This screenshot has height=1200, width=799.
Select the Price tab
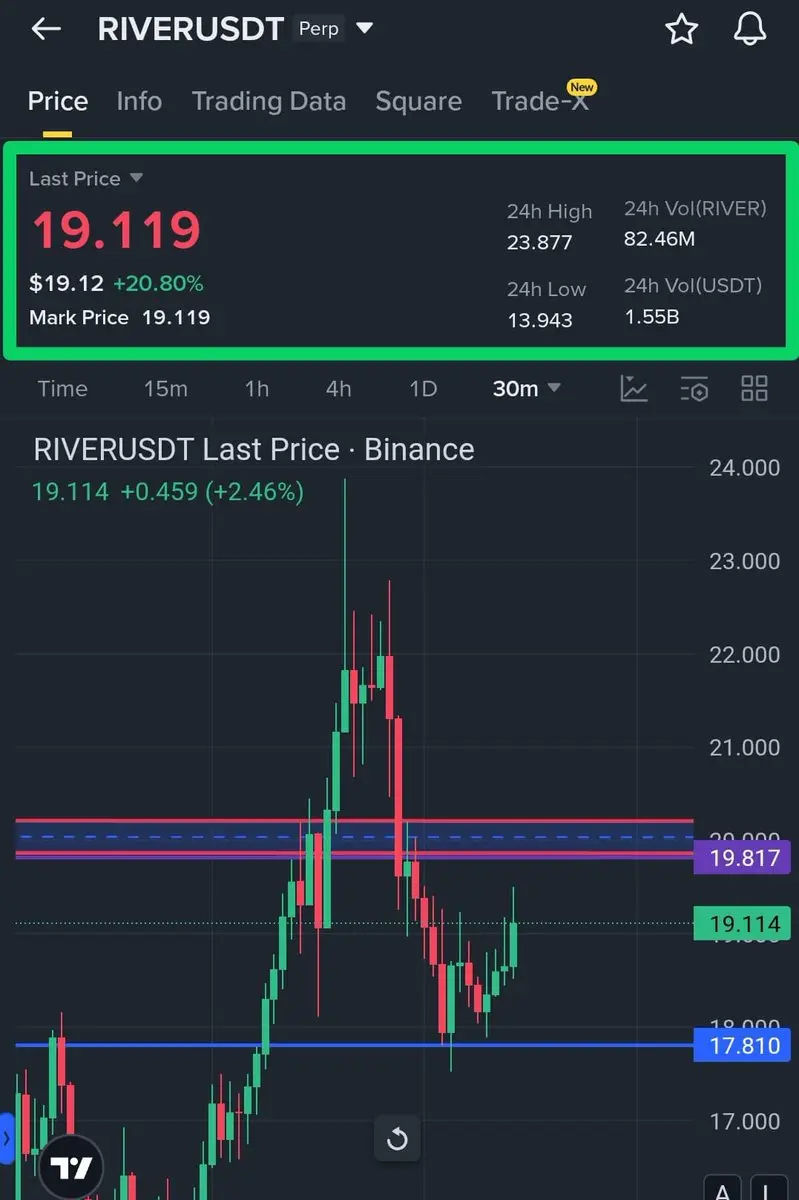pos(58,101)
